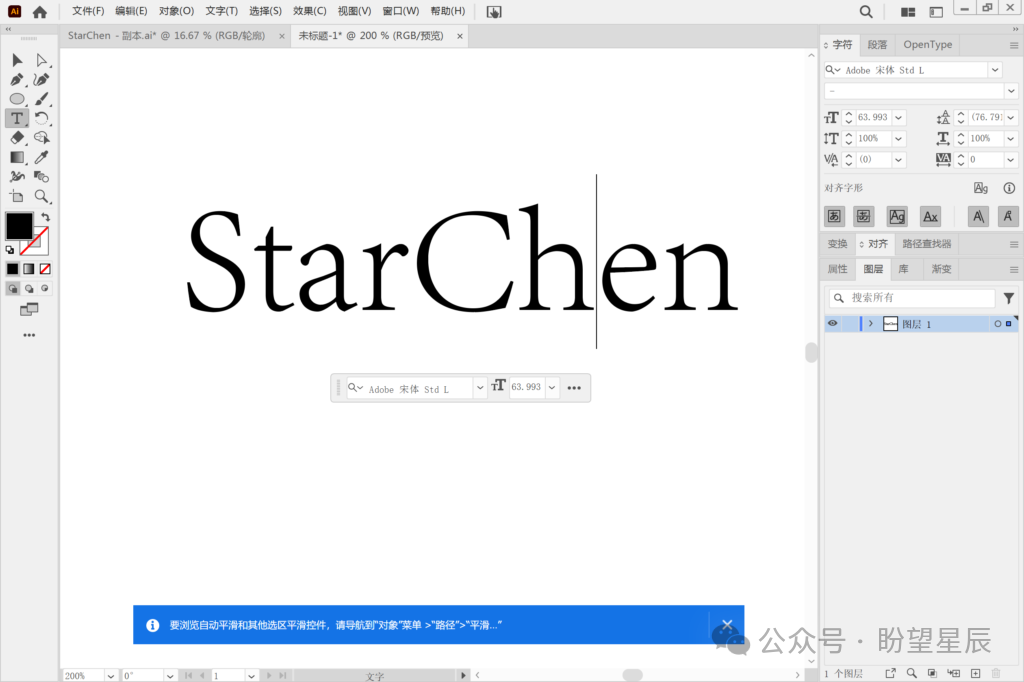Viewport: 1024px width, 682px height.
Task: Toggle Draw Inside mode
Action: pyautogui.click(x=45, y=289)
